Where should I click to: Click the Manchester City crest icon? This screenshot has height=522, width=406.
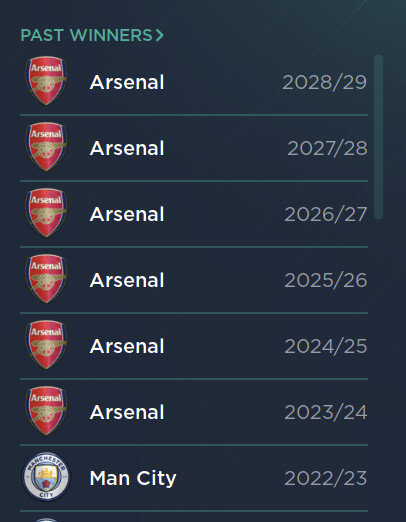coord(46,477)
